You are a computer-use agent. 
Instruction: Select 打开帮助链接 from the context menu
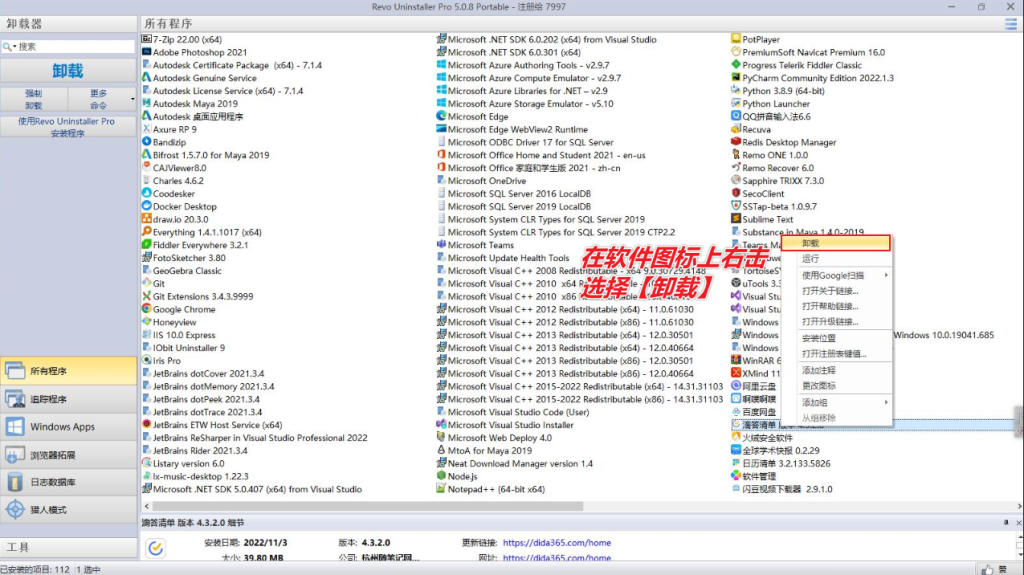pos(837,306)
